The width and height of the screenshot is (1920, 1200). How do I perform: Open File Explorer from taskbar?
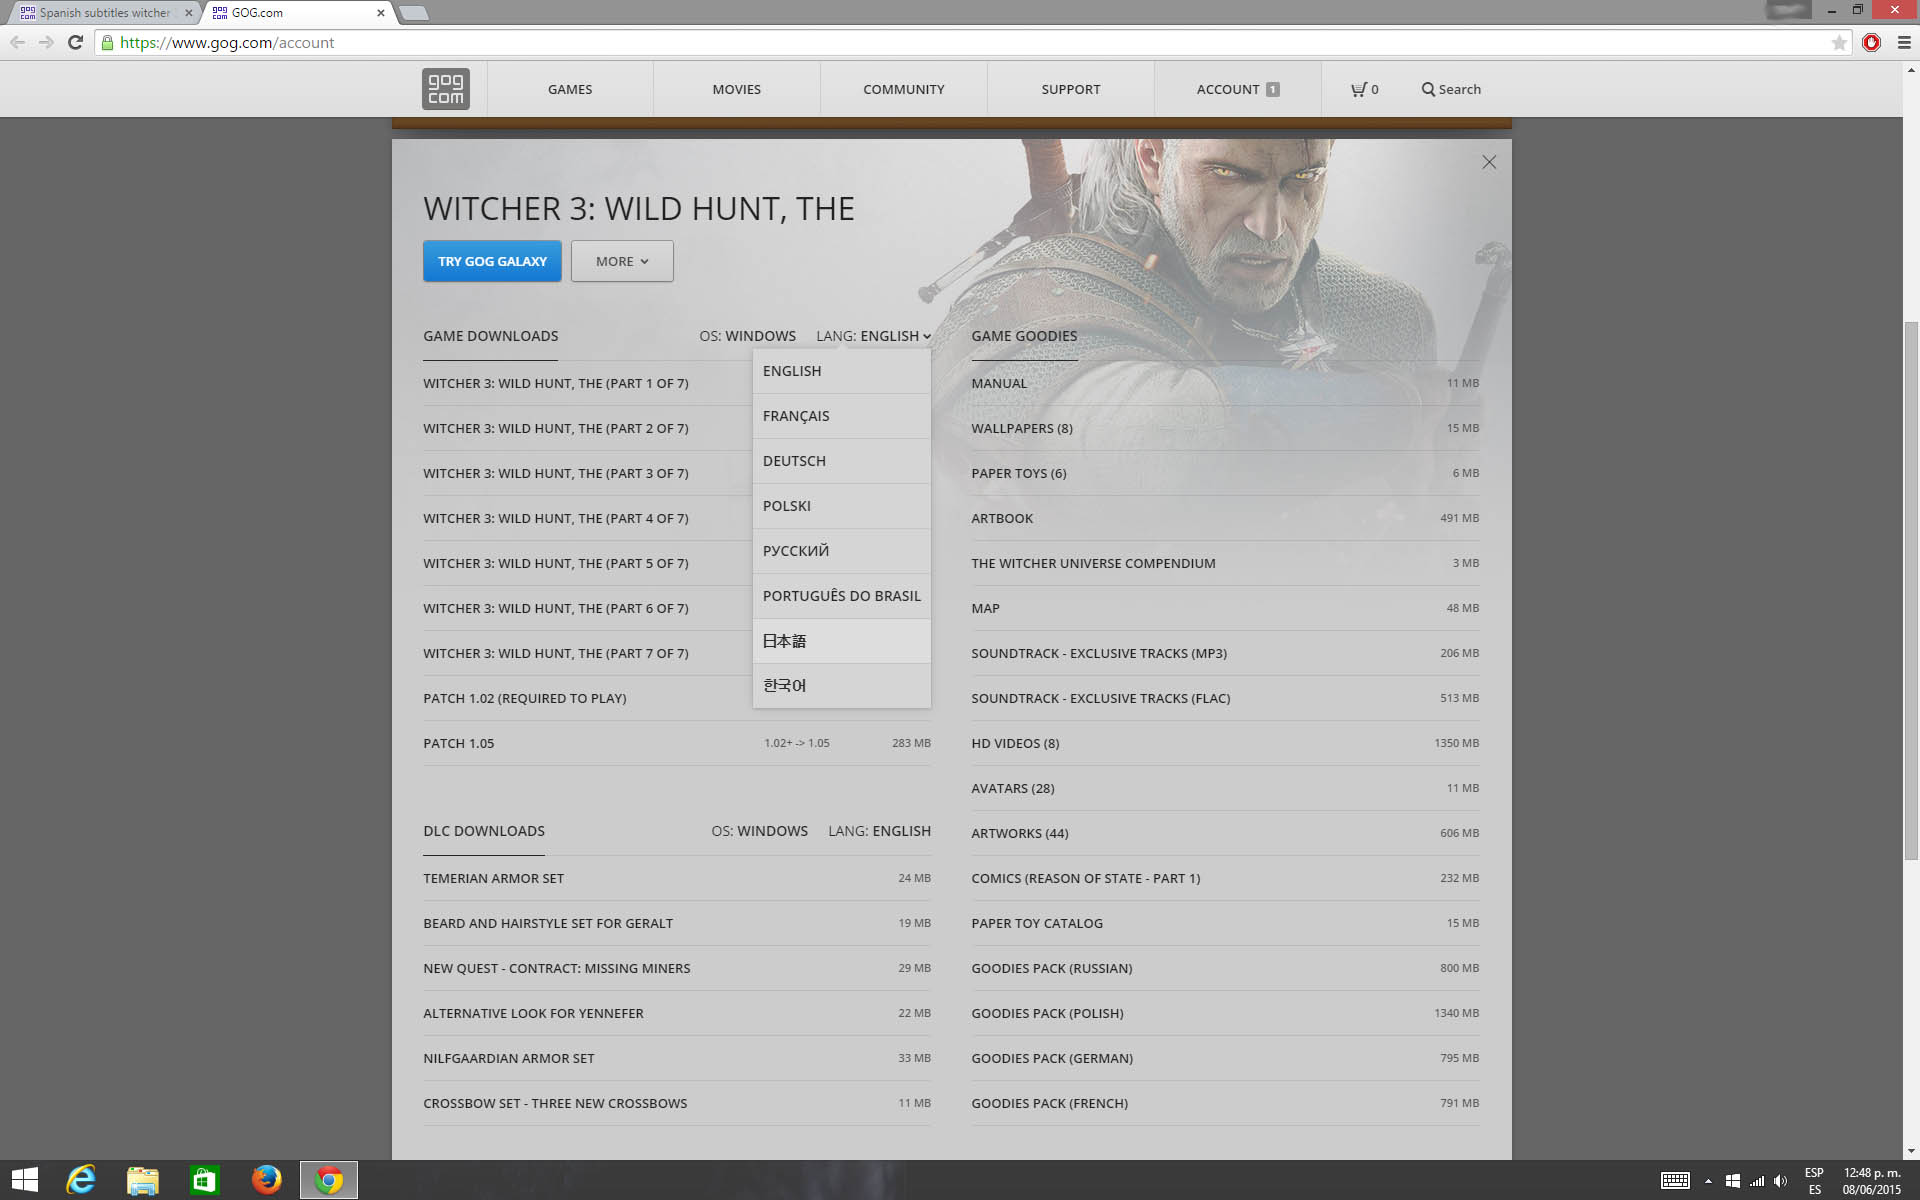coord(143,1180)
